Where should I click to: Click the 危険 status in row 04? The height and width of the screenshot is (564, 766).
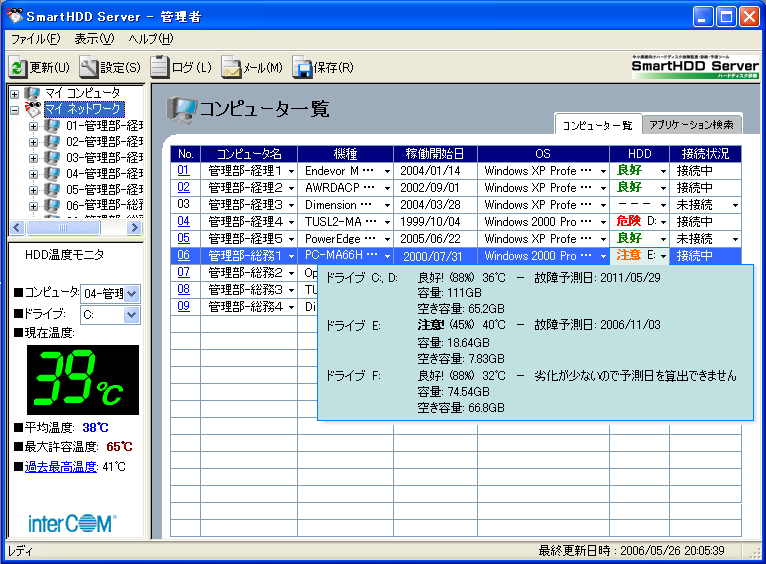[x=628, y=221]
